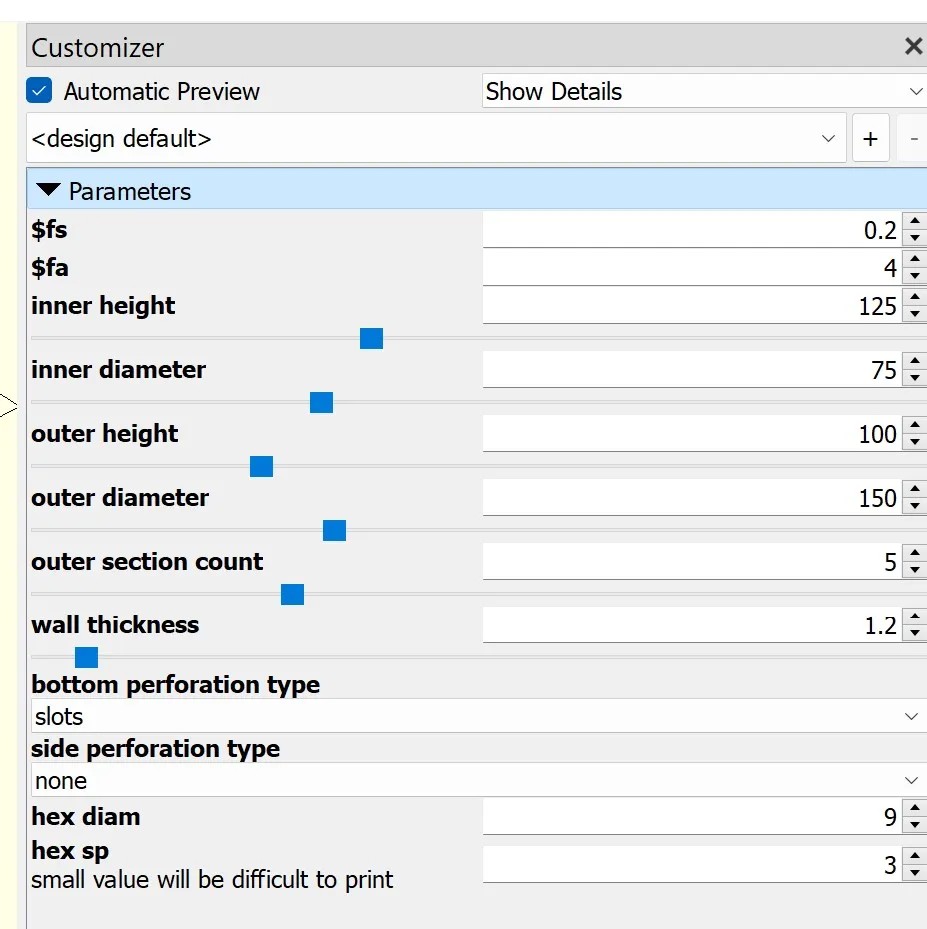927x929 pixels.
Task: Decrease the $fa value with down arrow
Action: point(914,276)
